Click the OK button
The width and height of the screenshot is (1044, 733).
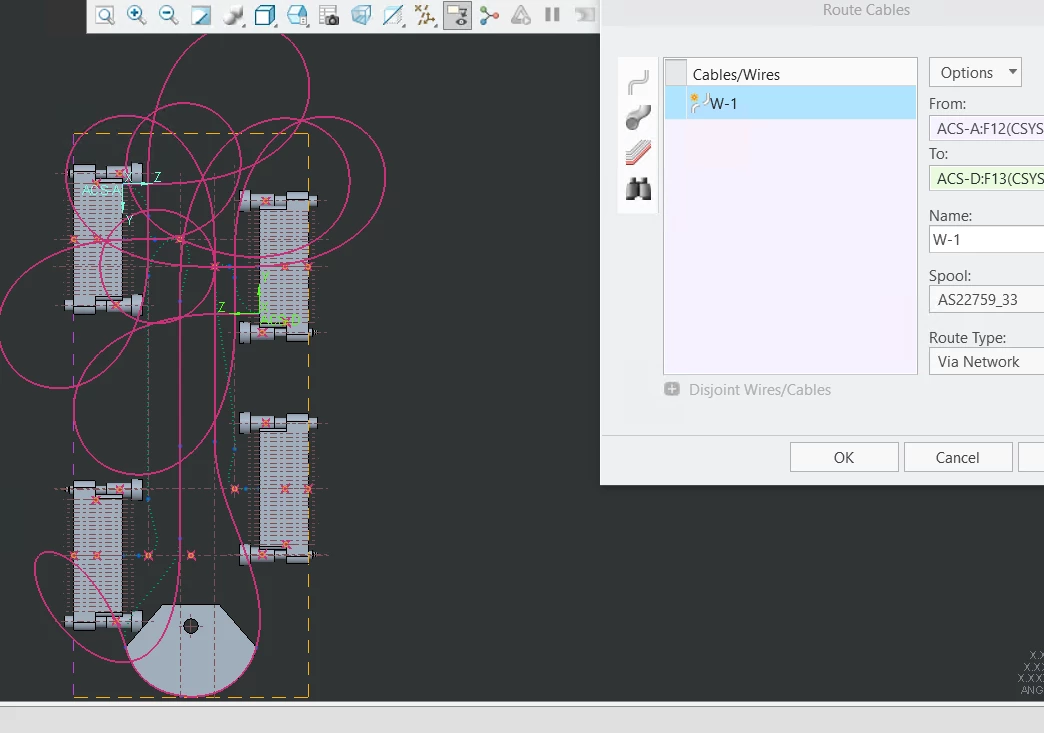point(844,457)
